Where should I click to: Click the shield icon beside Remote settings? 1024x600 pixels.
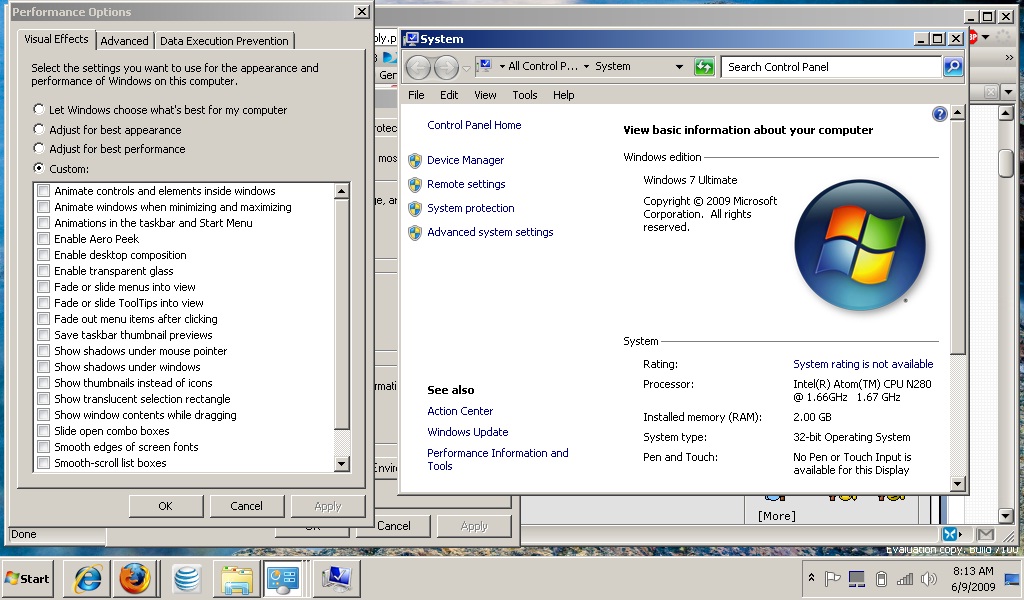tap(415, 185)
